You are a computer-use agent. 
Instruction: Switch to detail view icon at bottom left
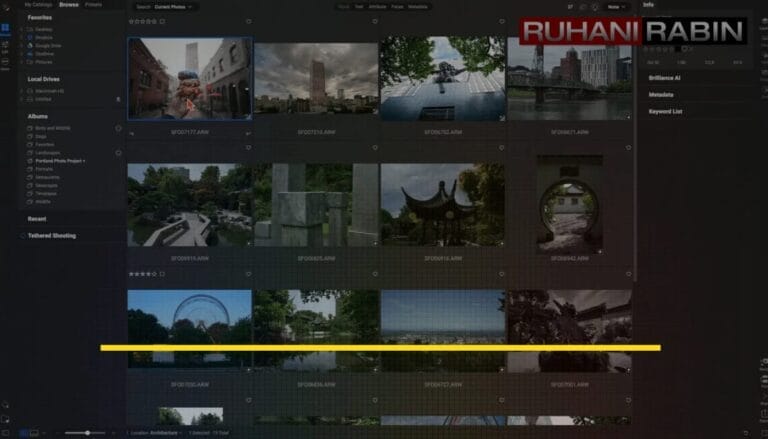pos(34,433)
